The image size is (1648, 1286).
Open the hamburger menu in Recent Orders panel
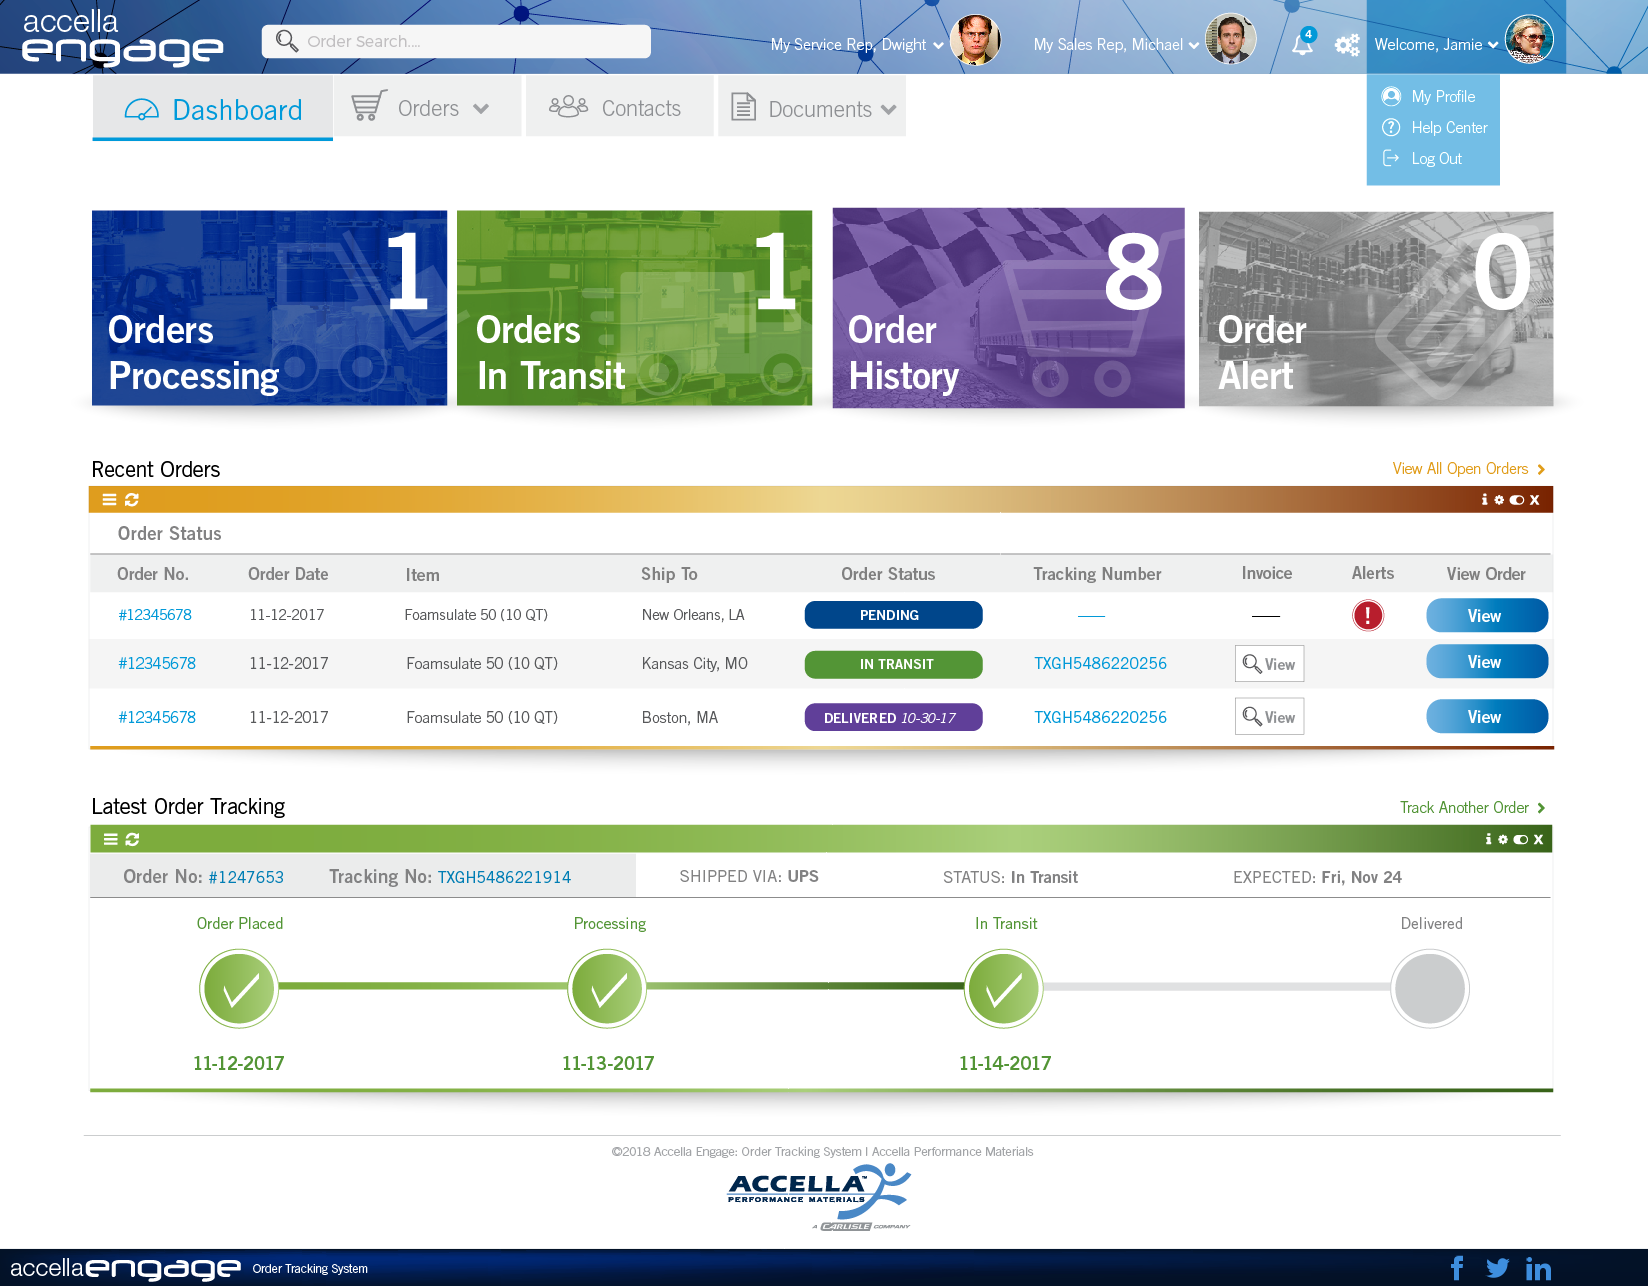pyautogui.click(x=110, y=500)
